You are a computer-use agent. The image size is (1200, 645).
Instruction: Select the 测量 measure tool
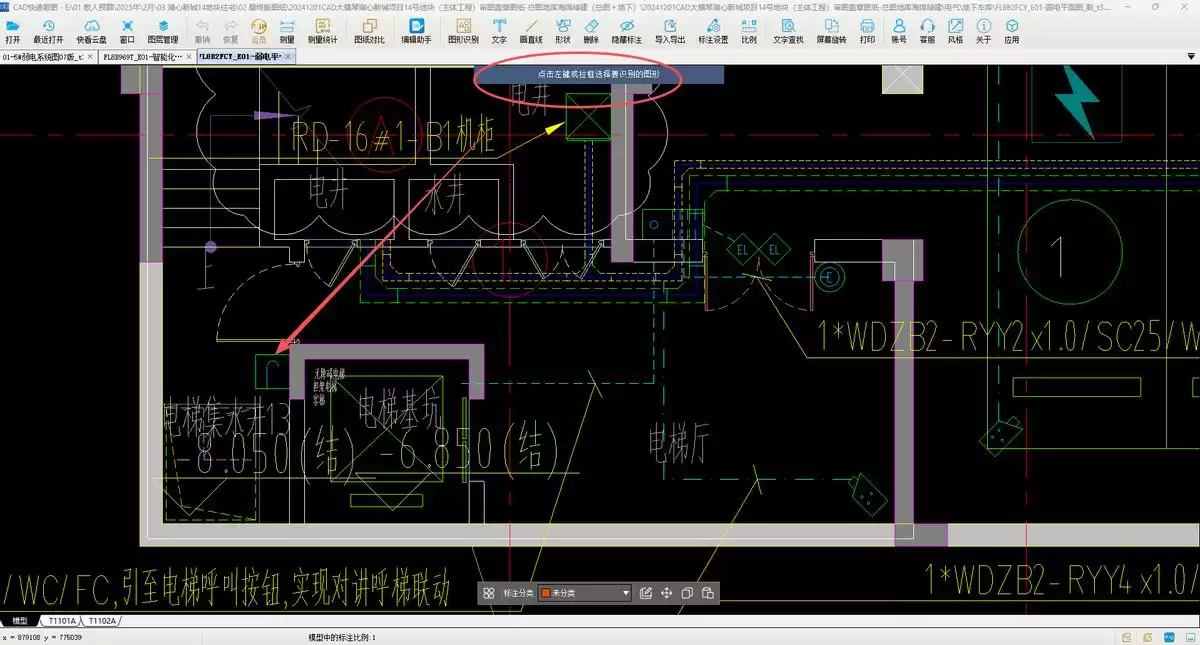(287, 31)
